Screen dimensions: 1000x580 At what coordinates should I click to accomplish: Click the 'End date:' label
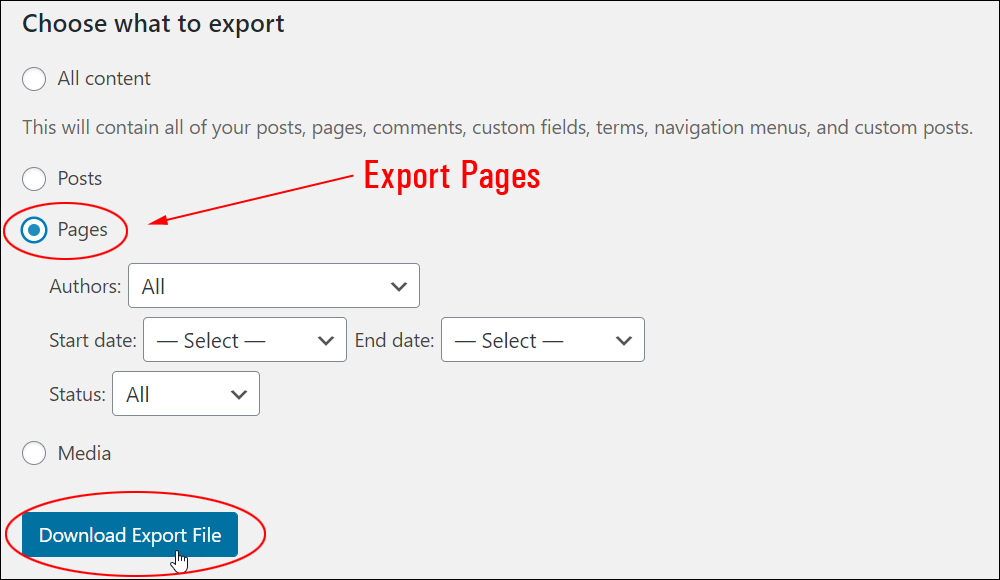tap(394, 341)
